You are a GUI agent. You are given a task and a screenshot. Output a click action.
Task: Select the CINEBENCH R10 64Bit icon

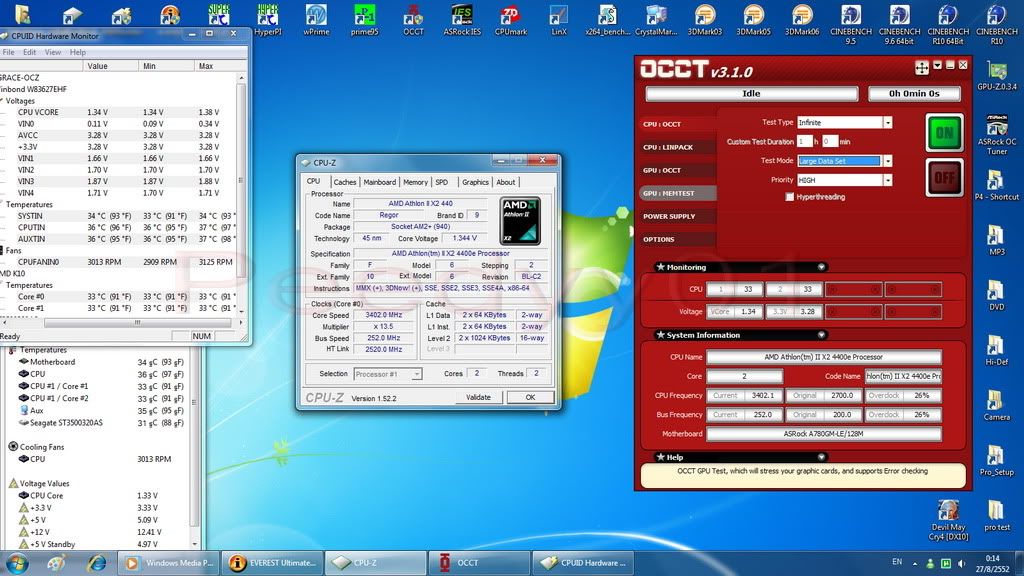[x=948, y=24]
